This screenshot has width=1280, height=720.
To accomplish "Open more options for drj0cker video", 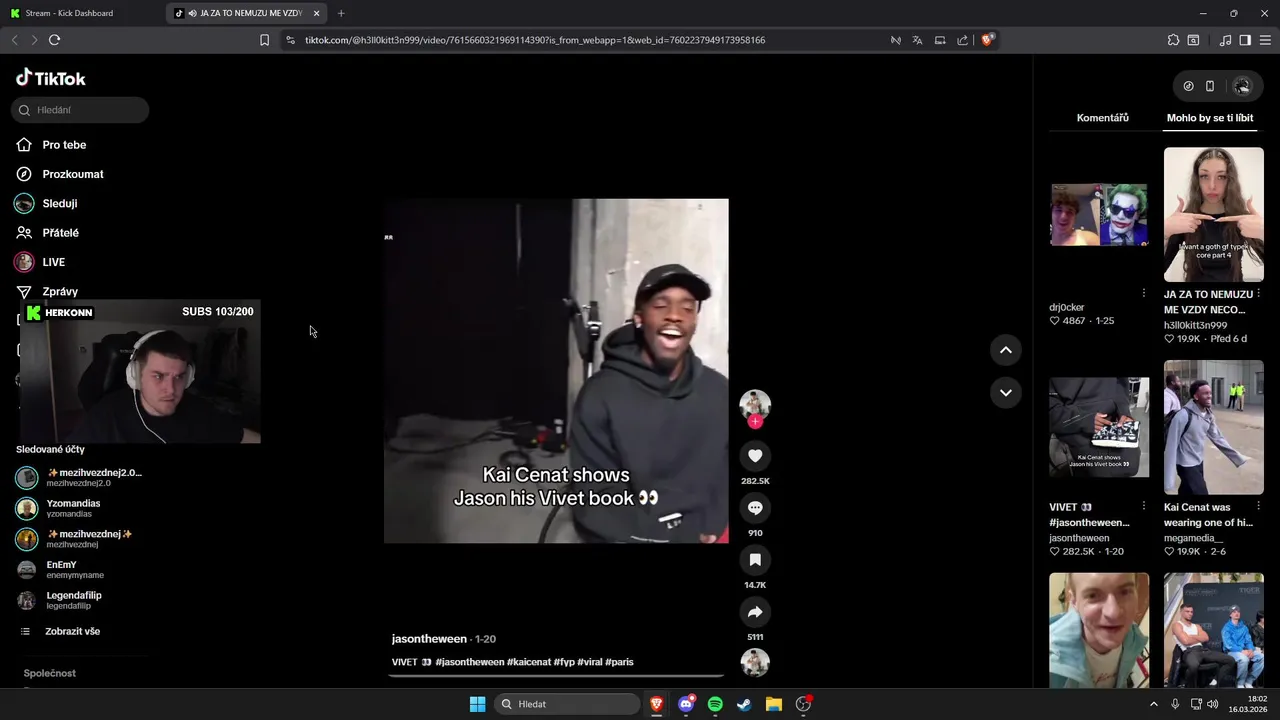I will click(1144, 293).
